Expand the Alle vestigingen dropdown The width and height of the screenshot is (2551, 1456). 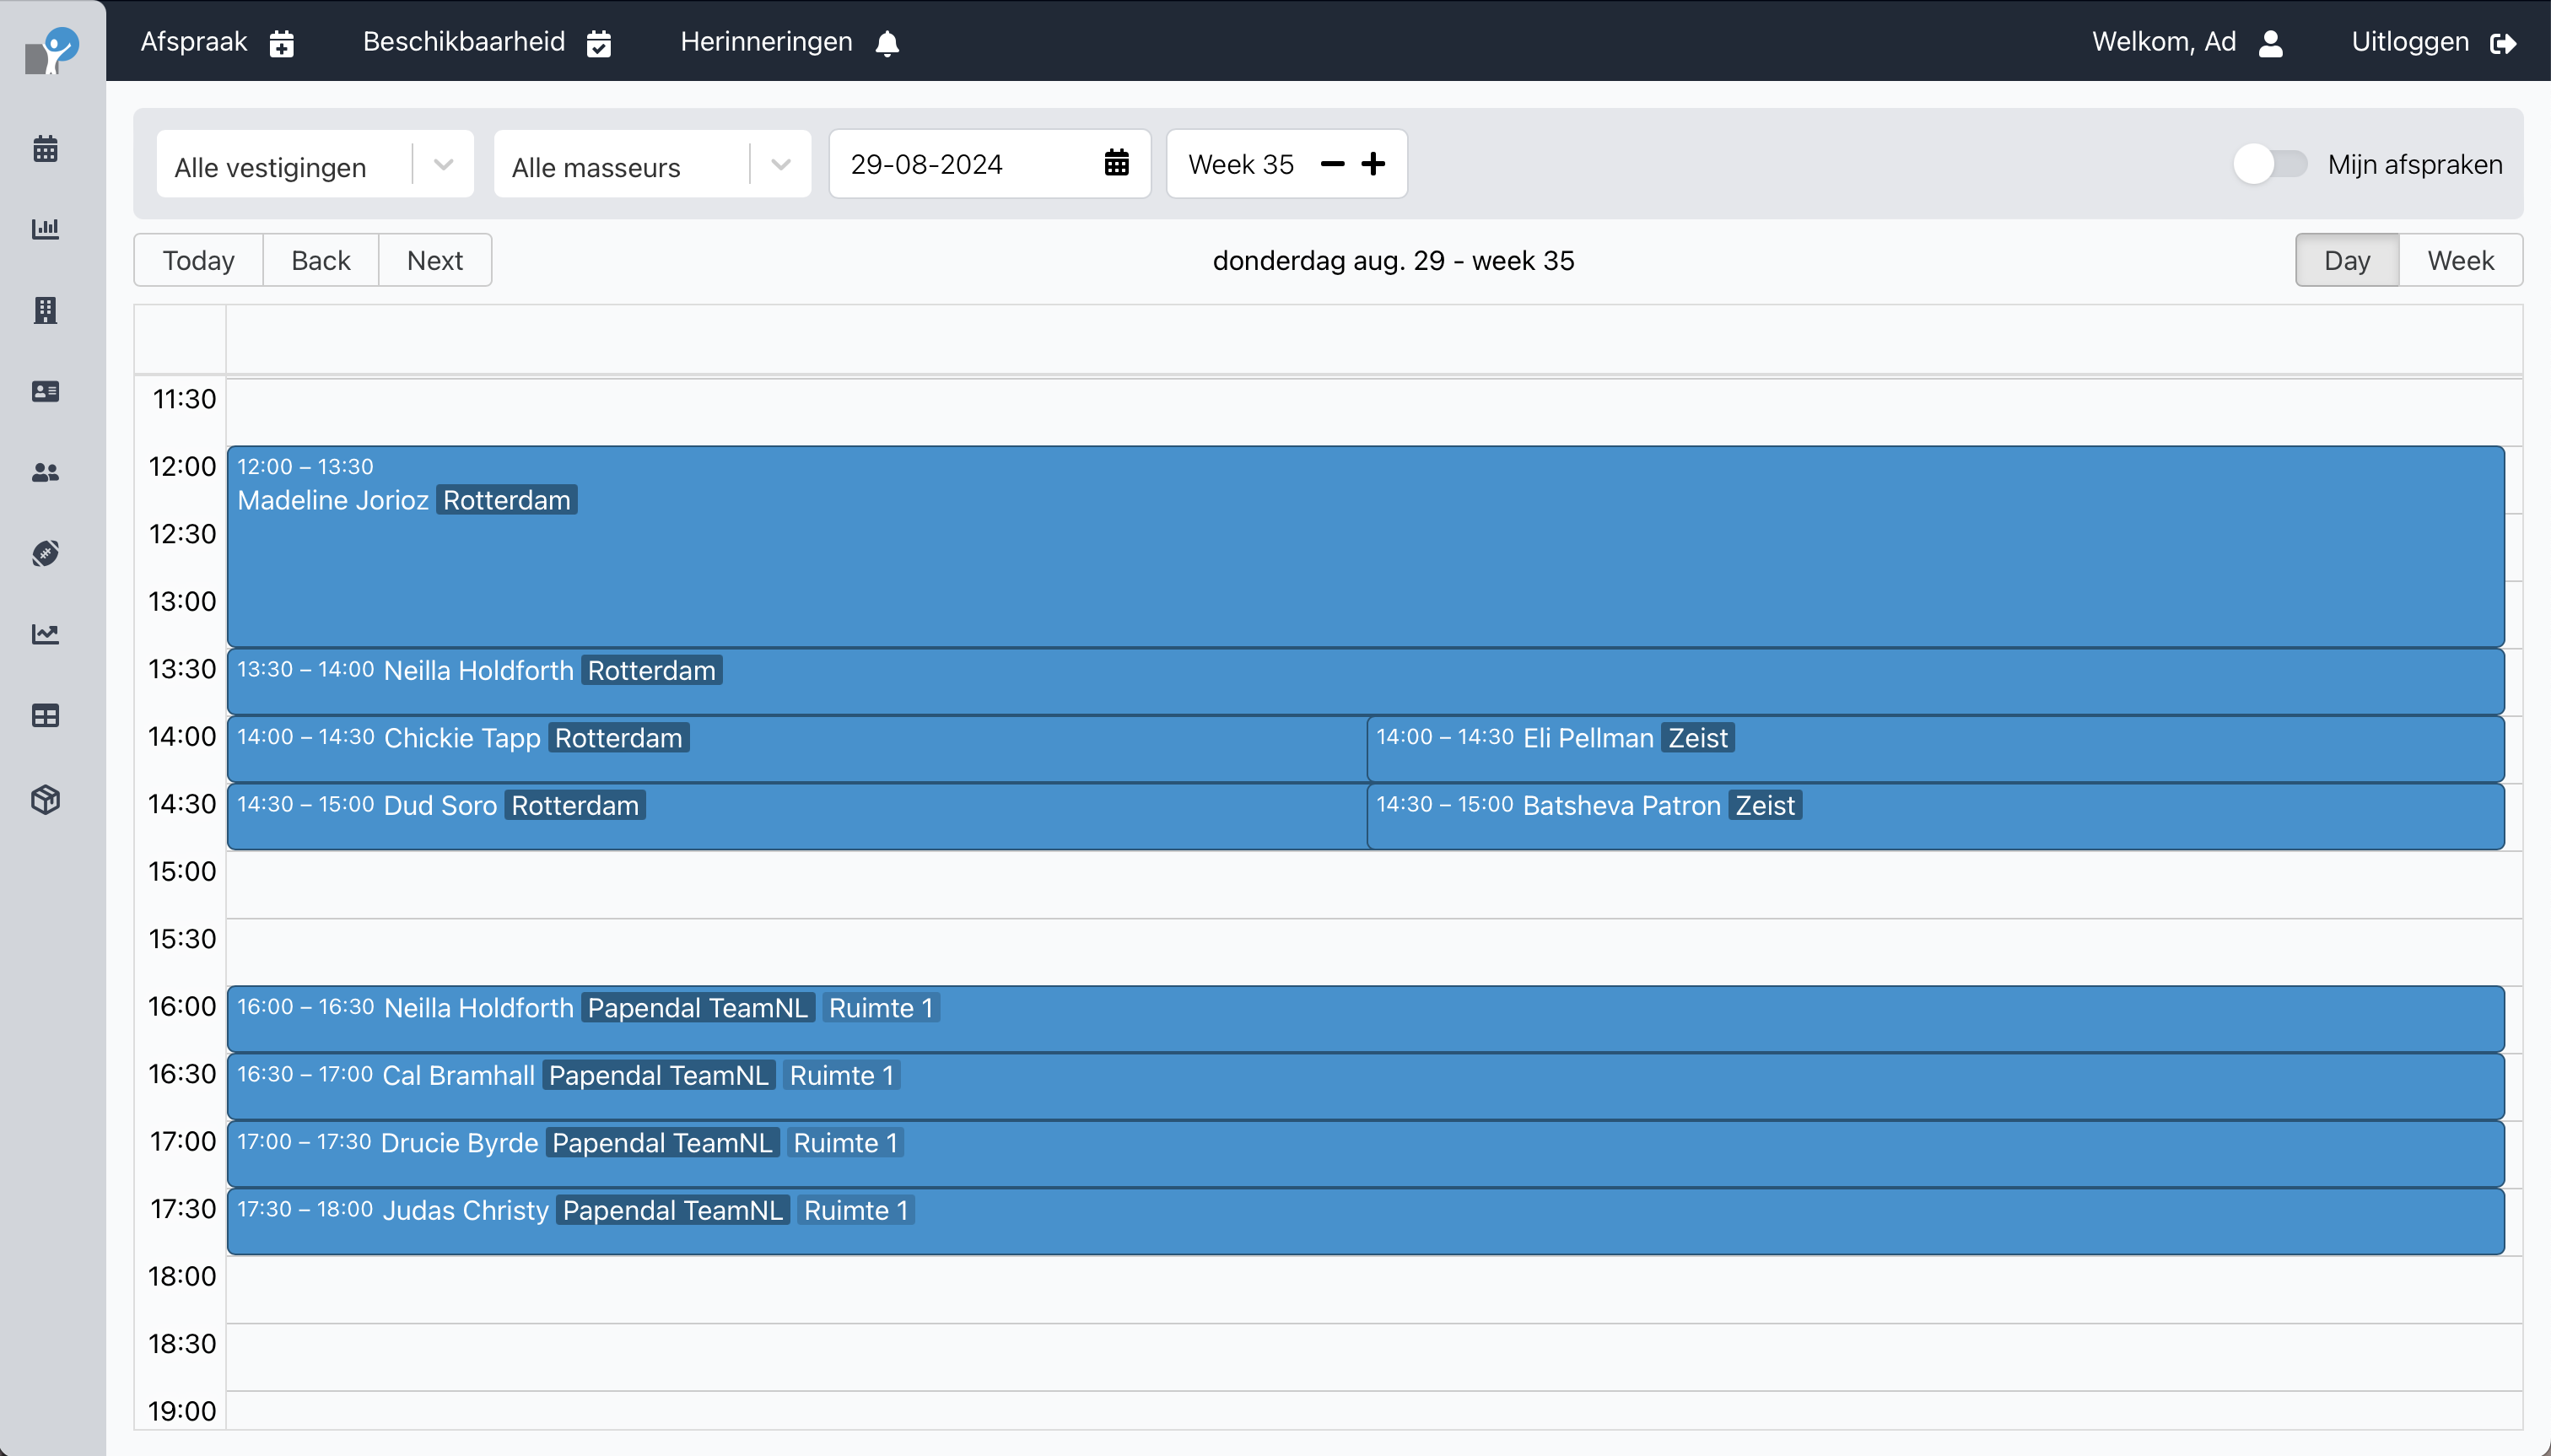pos(443,163)
